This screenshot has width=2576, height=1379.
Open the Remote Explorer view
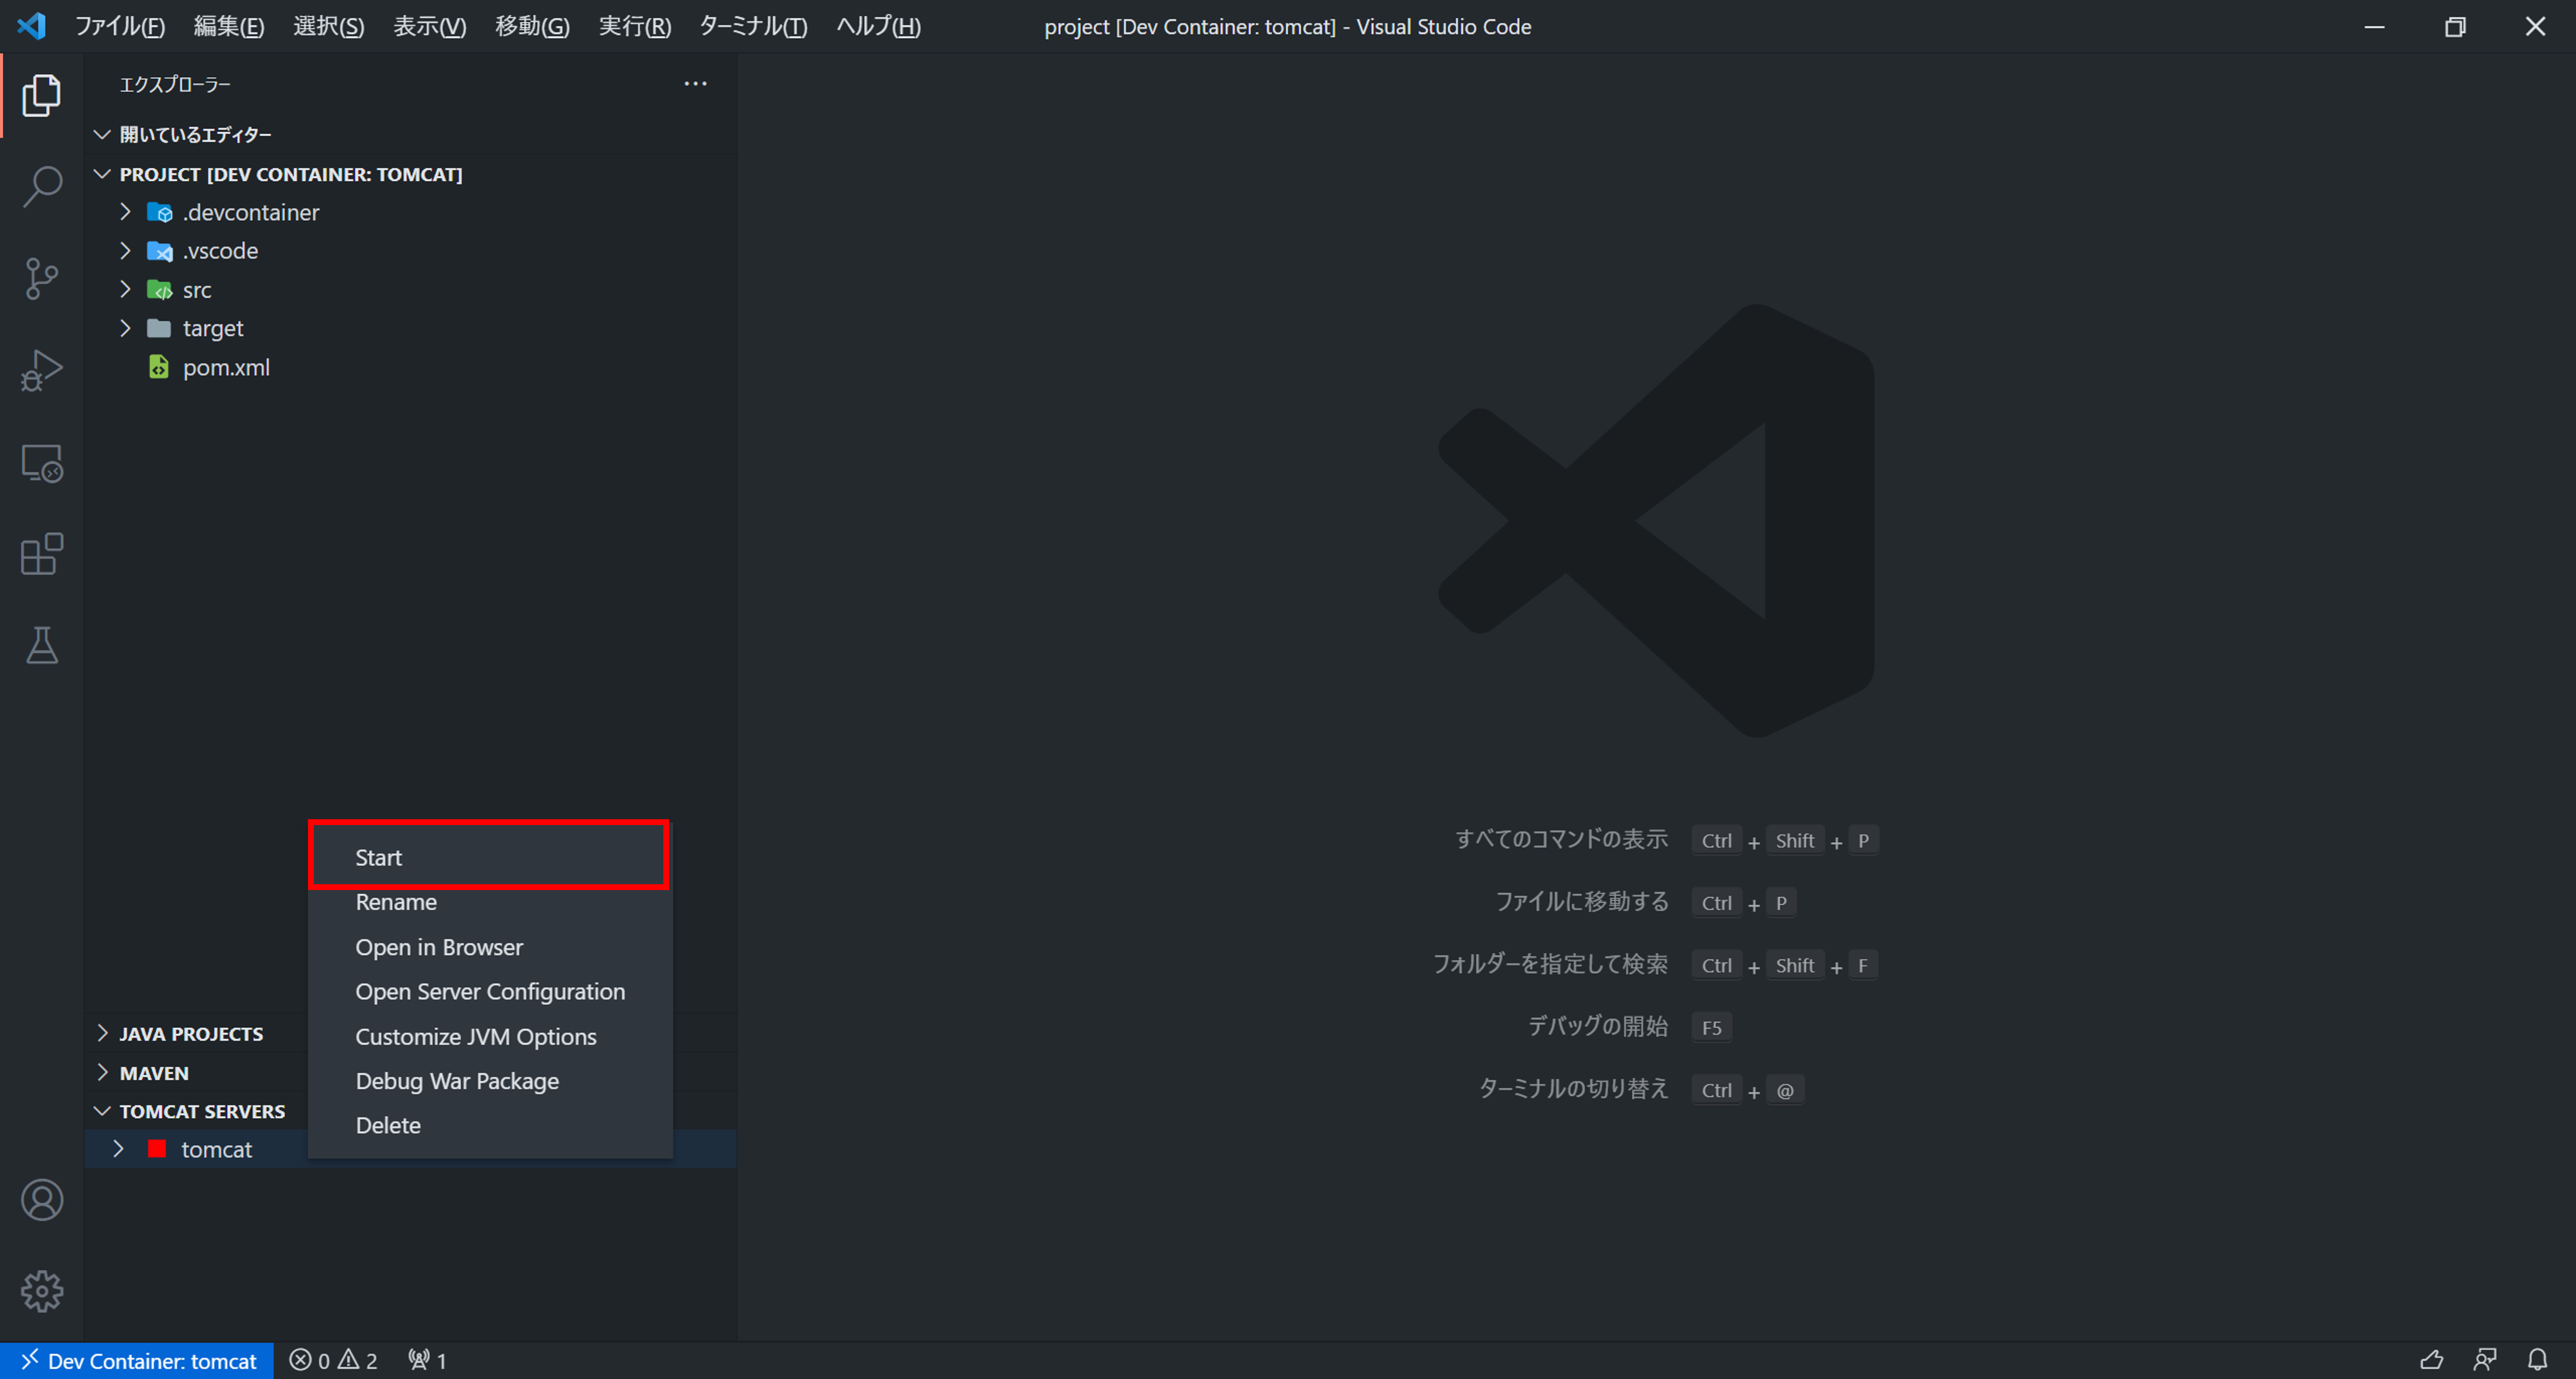(x=42, y=463)
